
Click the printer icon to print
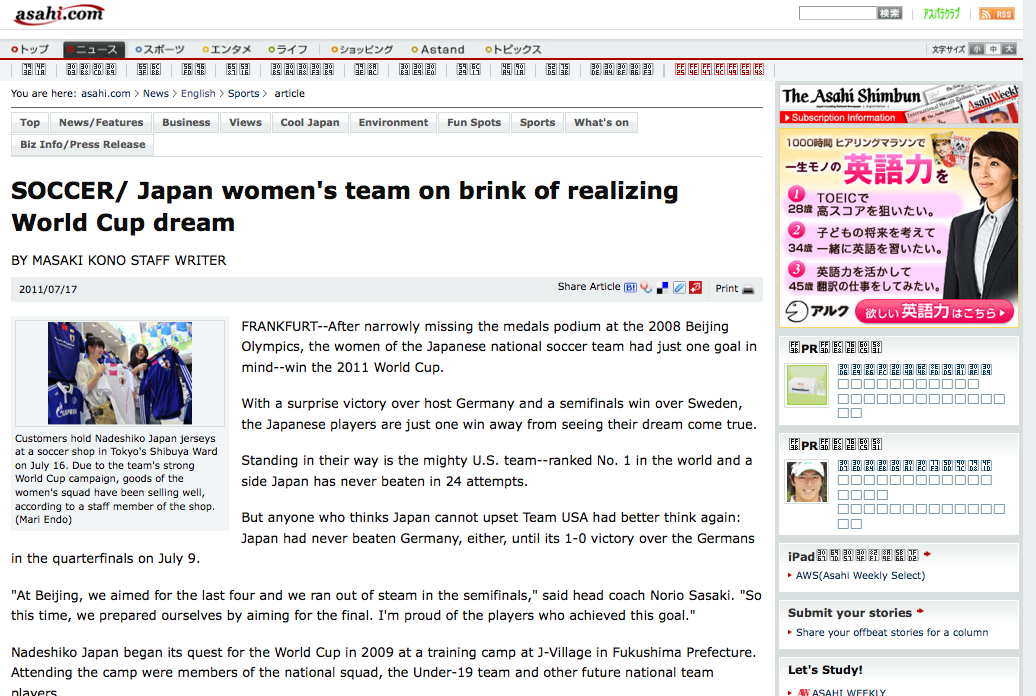(x=748, y=289)
